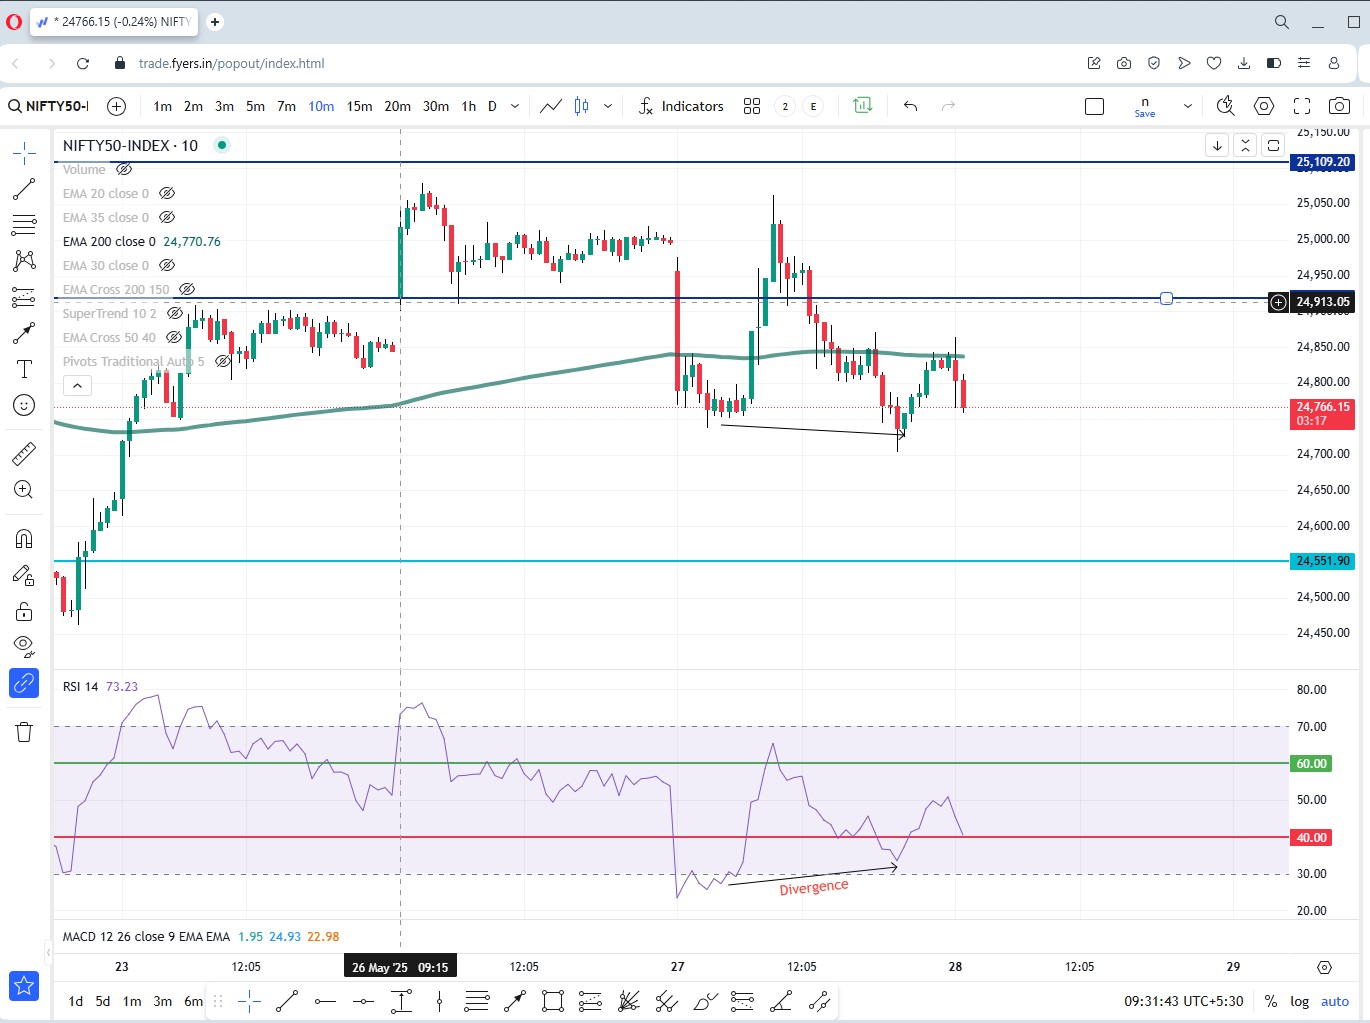Open chart style dropdown next to candles

pos(607,106)
